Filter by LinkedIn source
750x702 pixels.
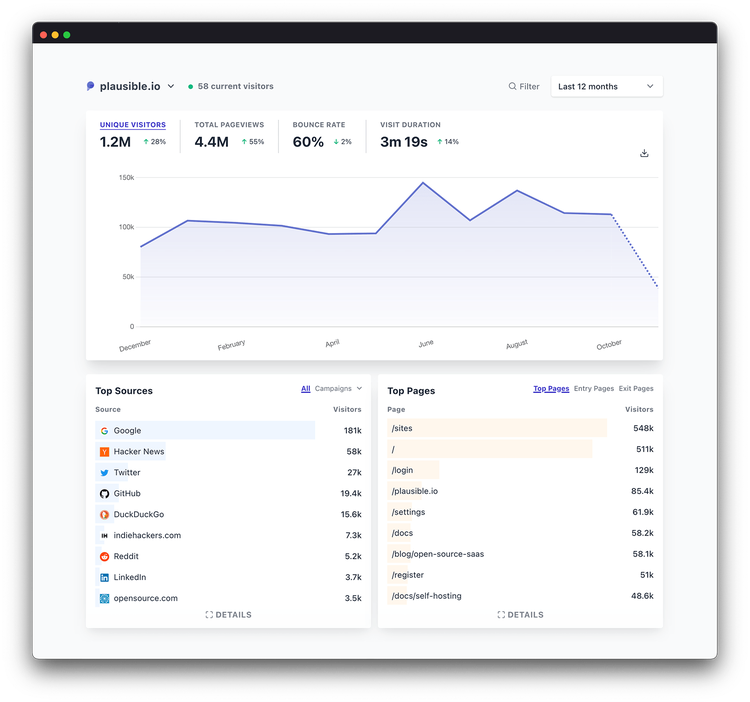coord(130,577)
